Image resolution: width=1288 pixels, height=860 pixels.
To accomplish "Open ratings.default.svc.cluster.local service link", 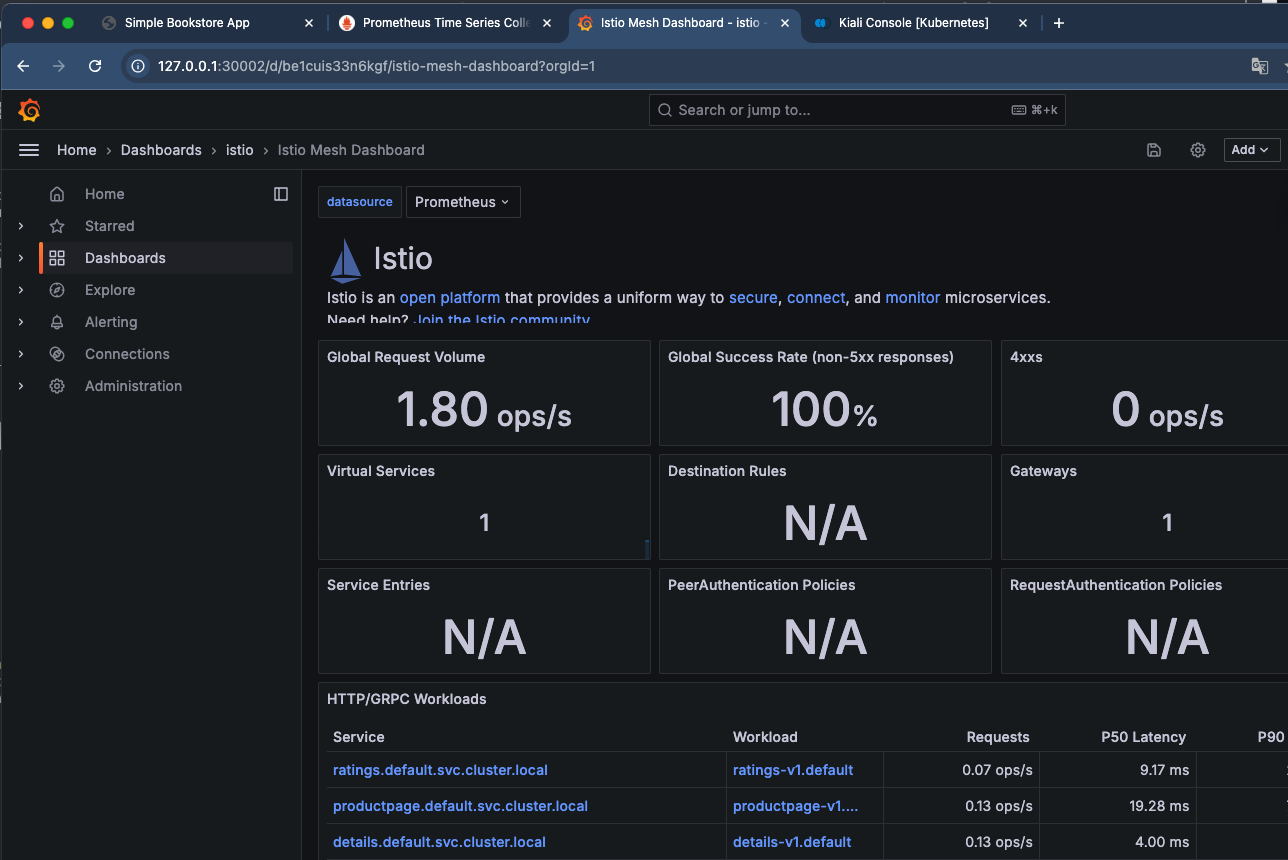I will coord(440,770).
